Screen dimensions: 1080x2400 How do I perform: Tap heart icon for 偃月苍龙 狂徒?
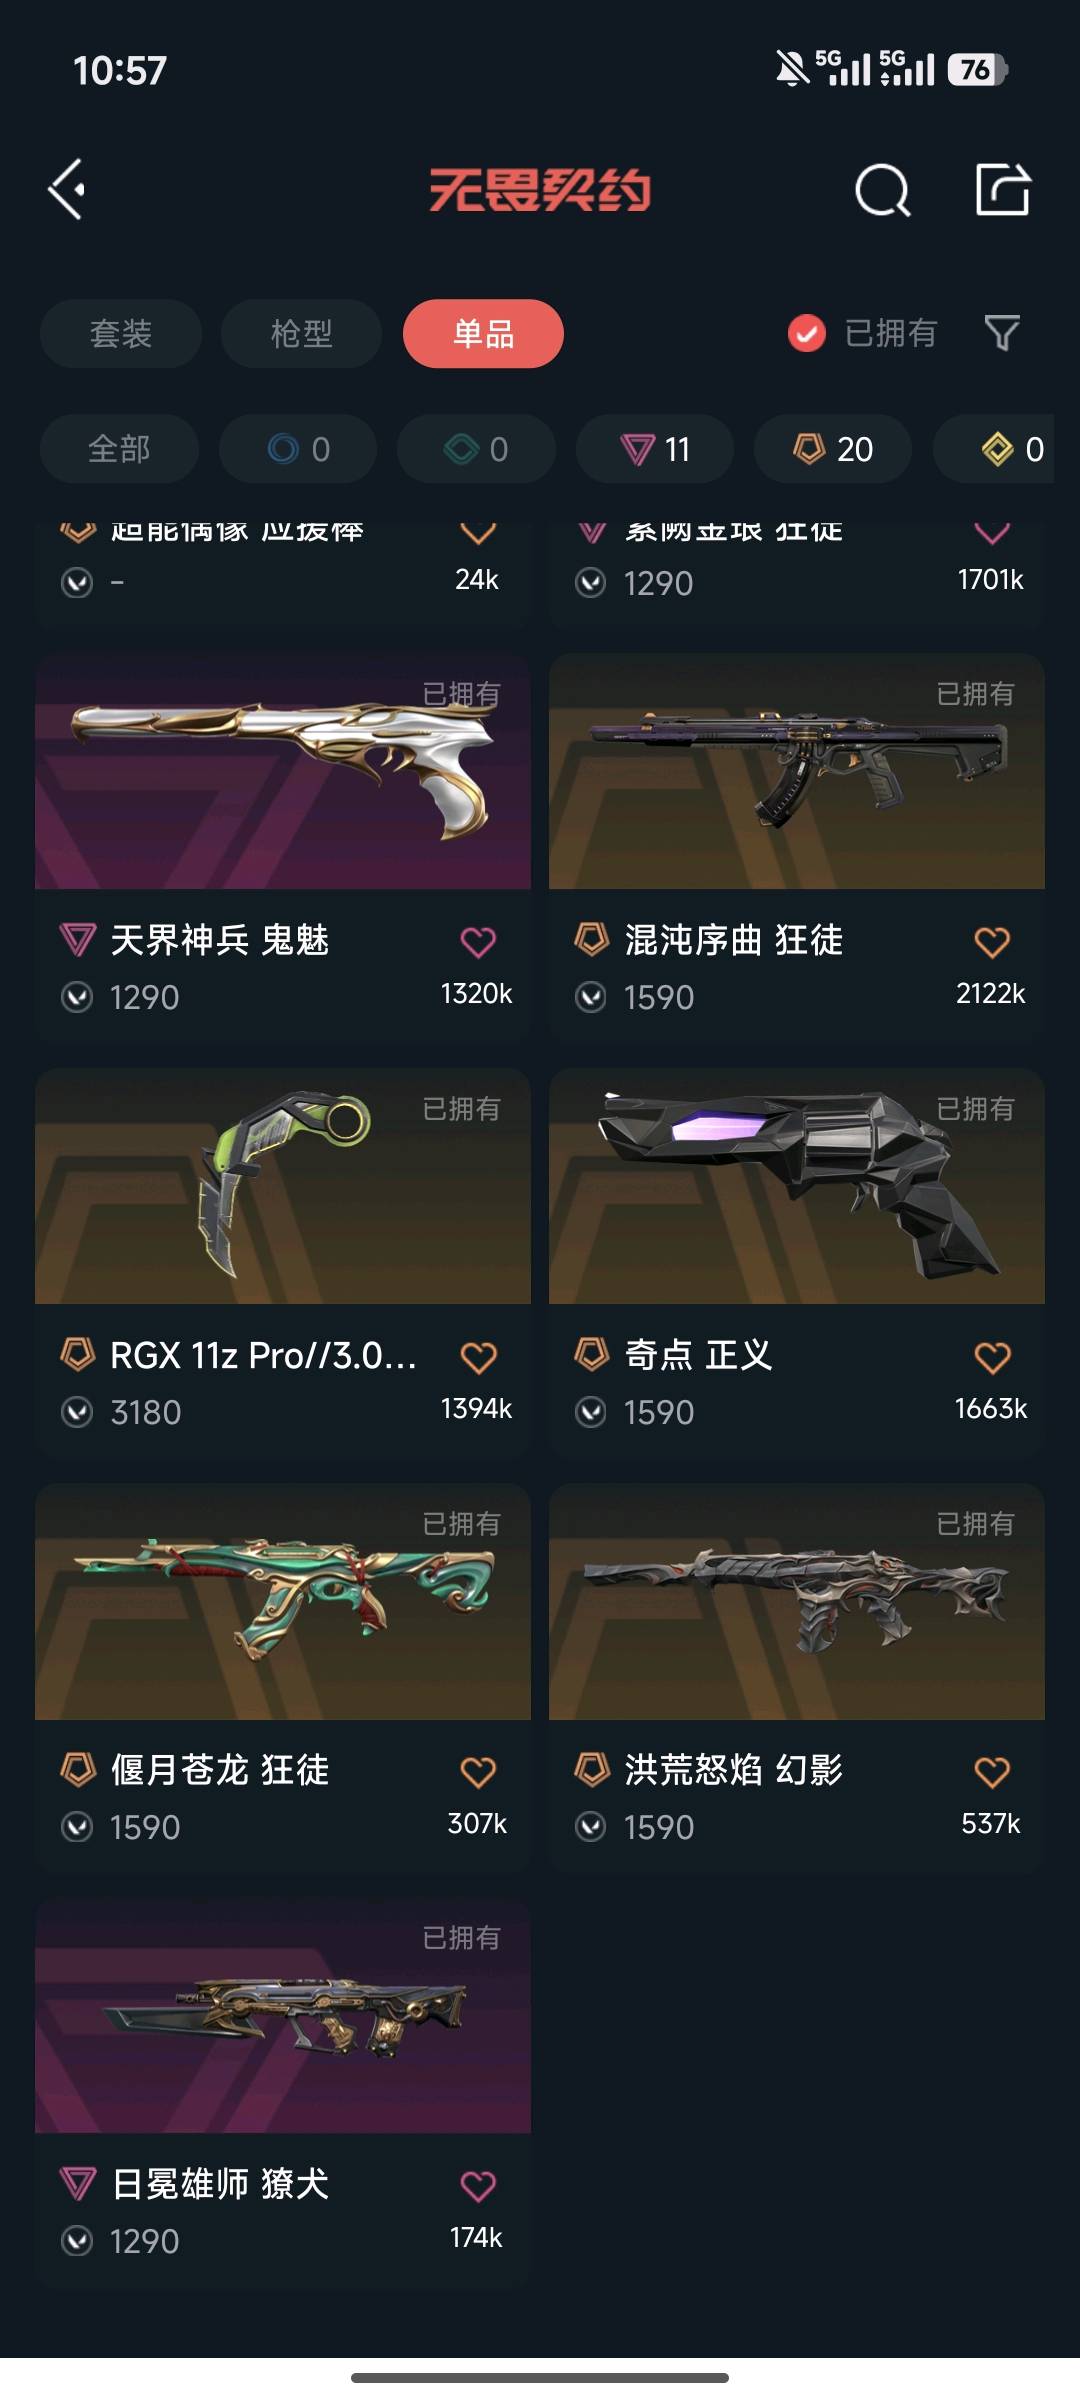pyautogui.click(x=477, y=1771)
